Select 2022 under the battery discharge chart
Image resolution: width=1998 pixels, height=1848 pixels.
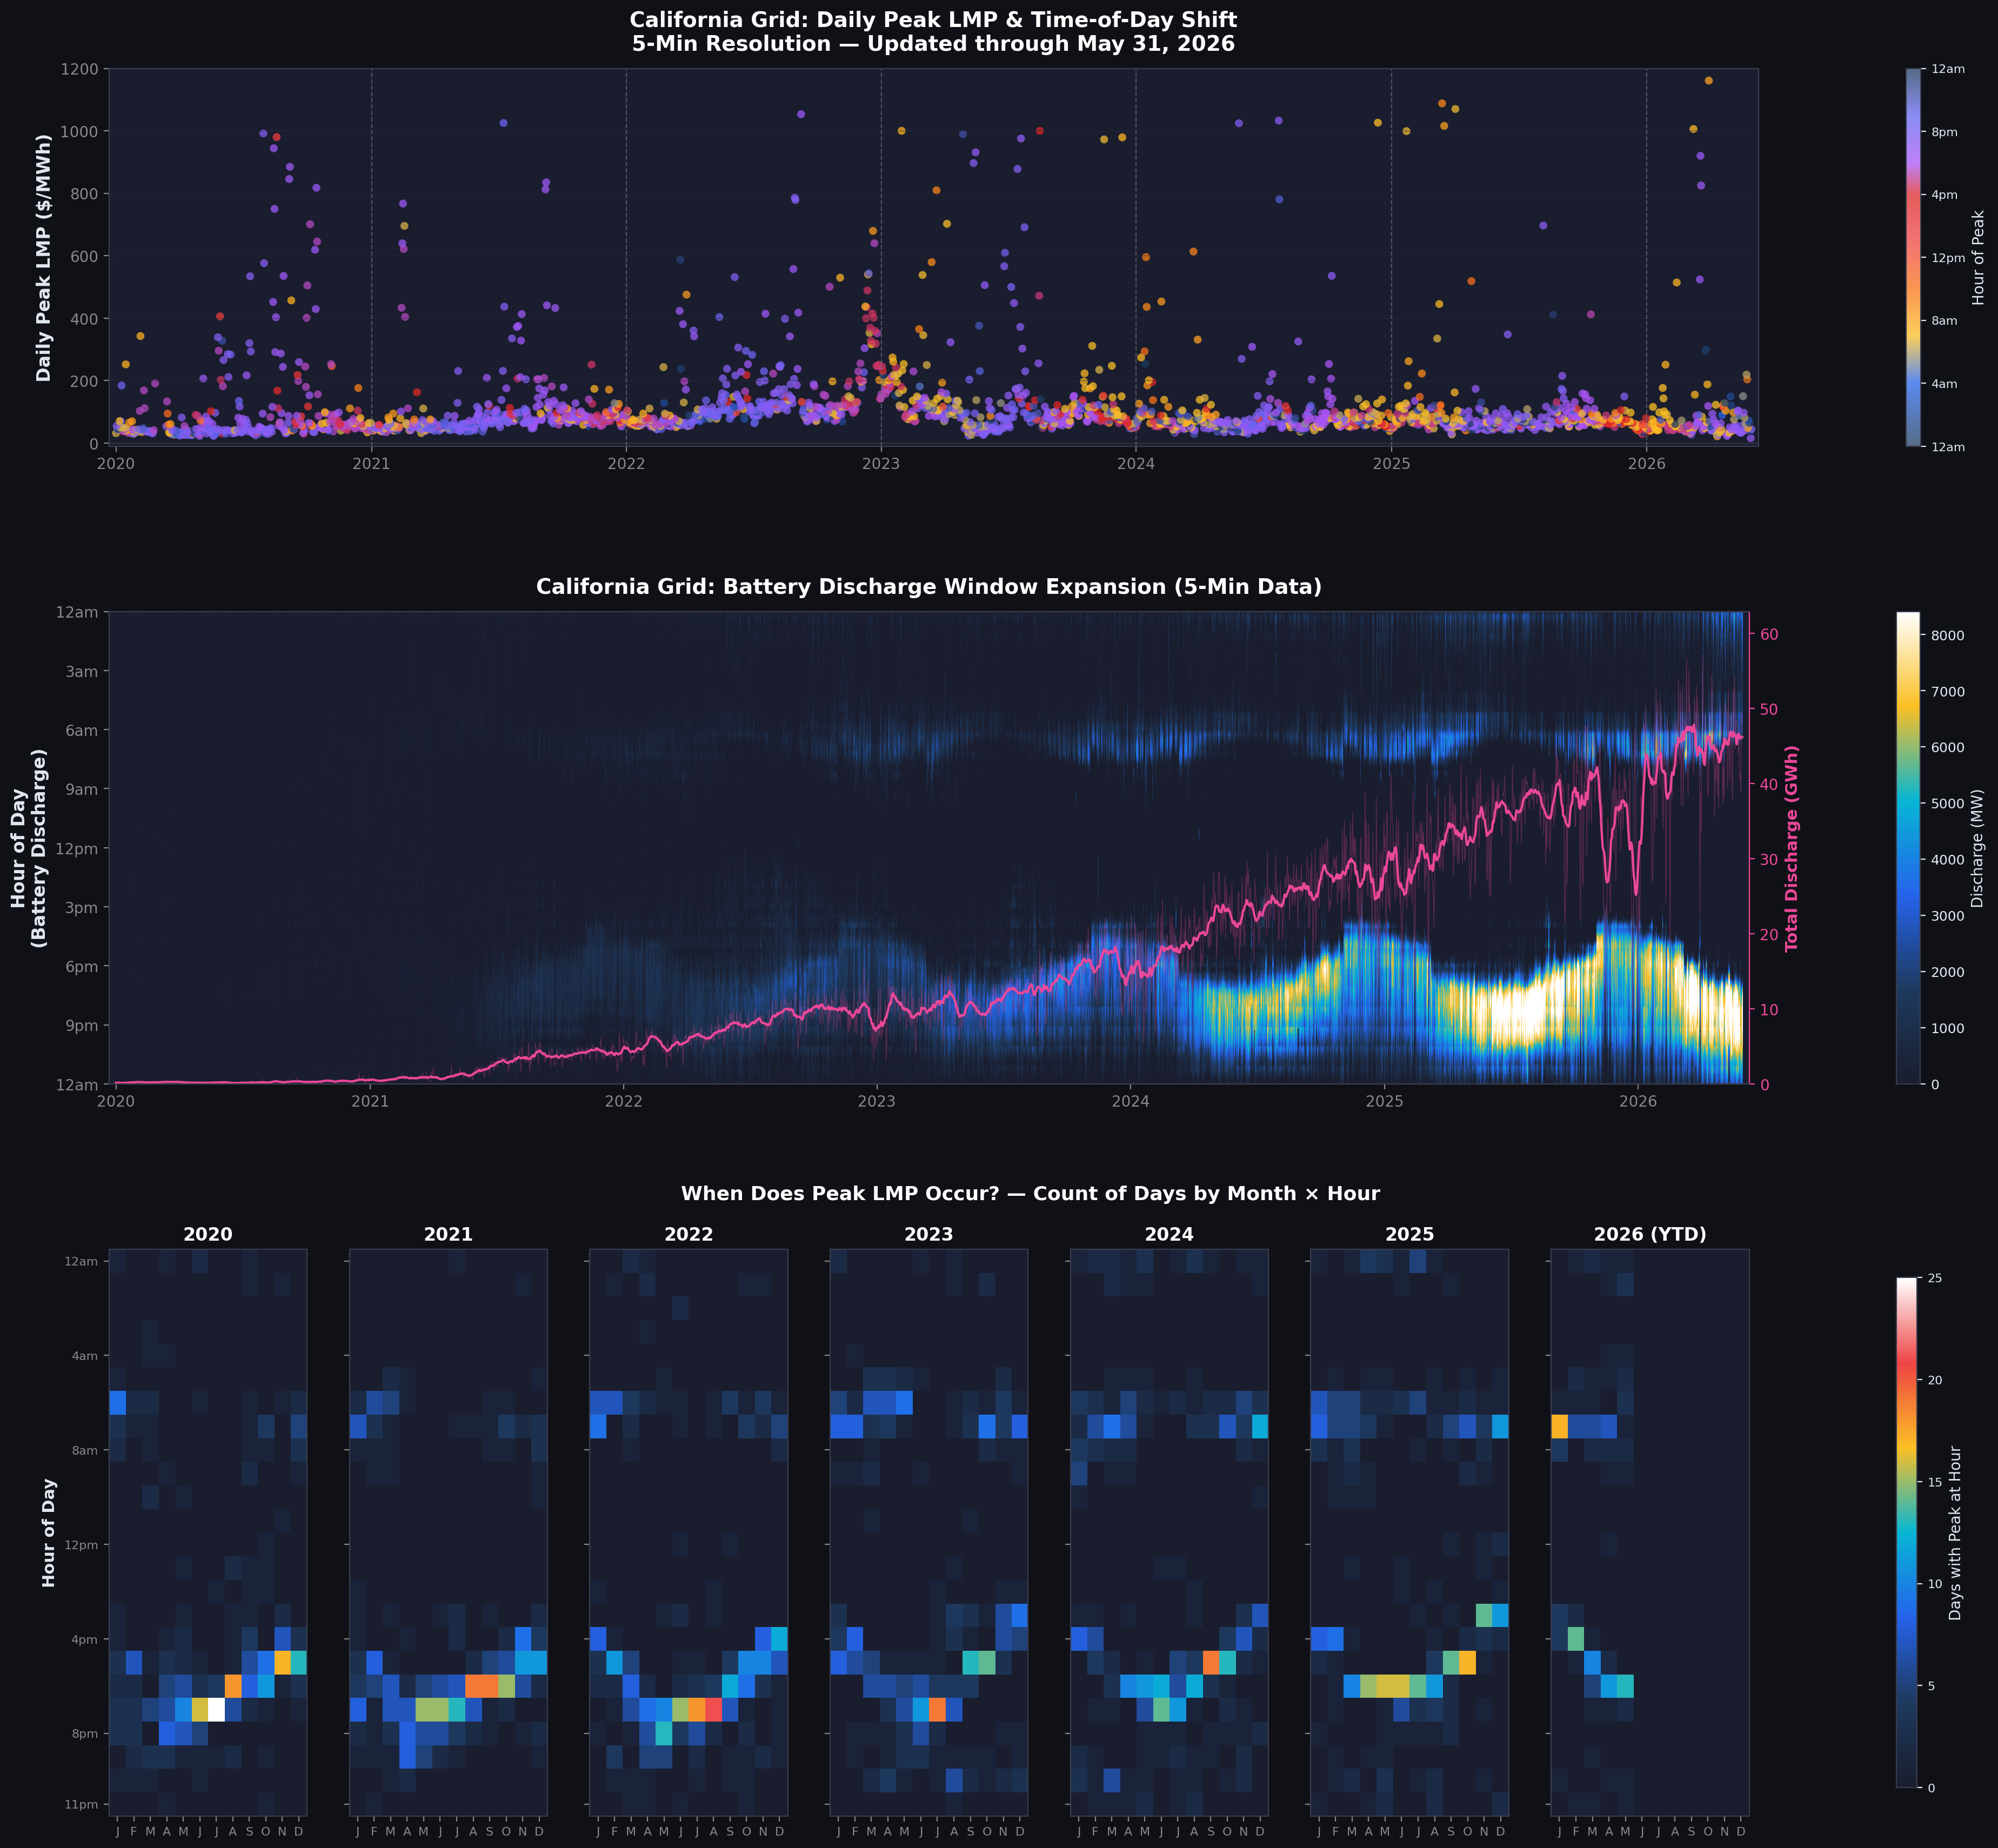(624, 1101)
